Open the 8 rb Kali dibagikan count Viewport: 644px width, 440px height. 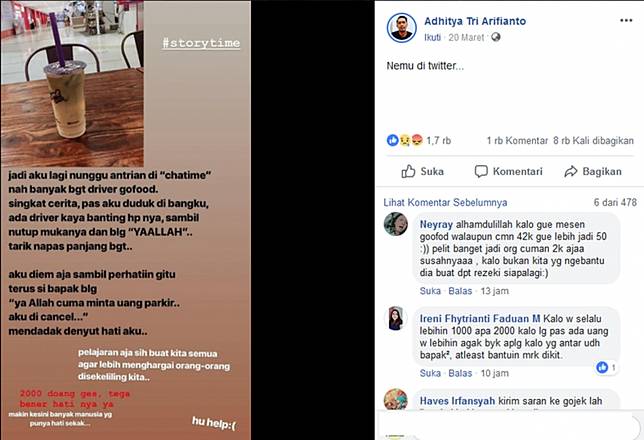[x=593, y=141]
